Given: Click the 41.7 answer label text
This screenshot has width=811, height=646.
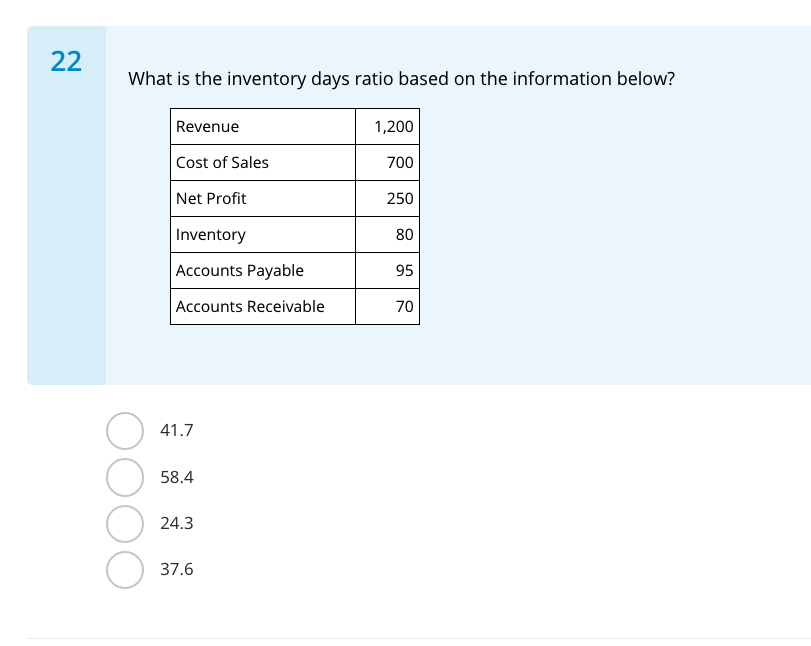Looking at the screenshot, I should [x=177, y=431].
